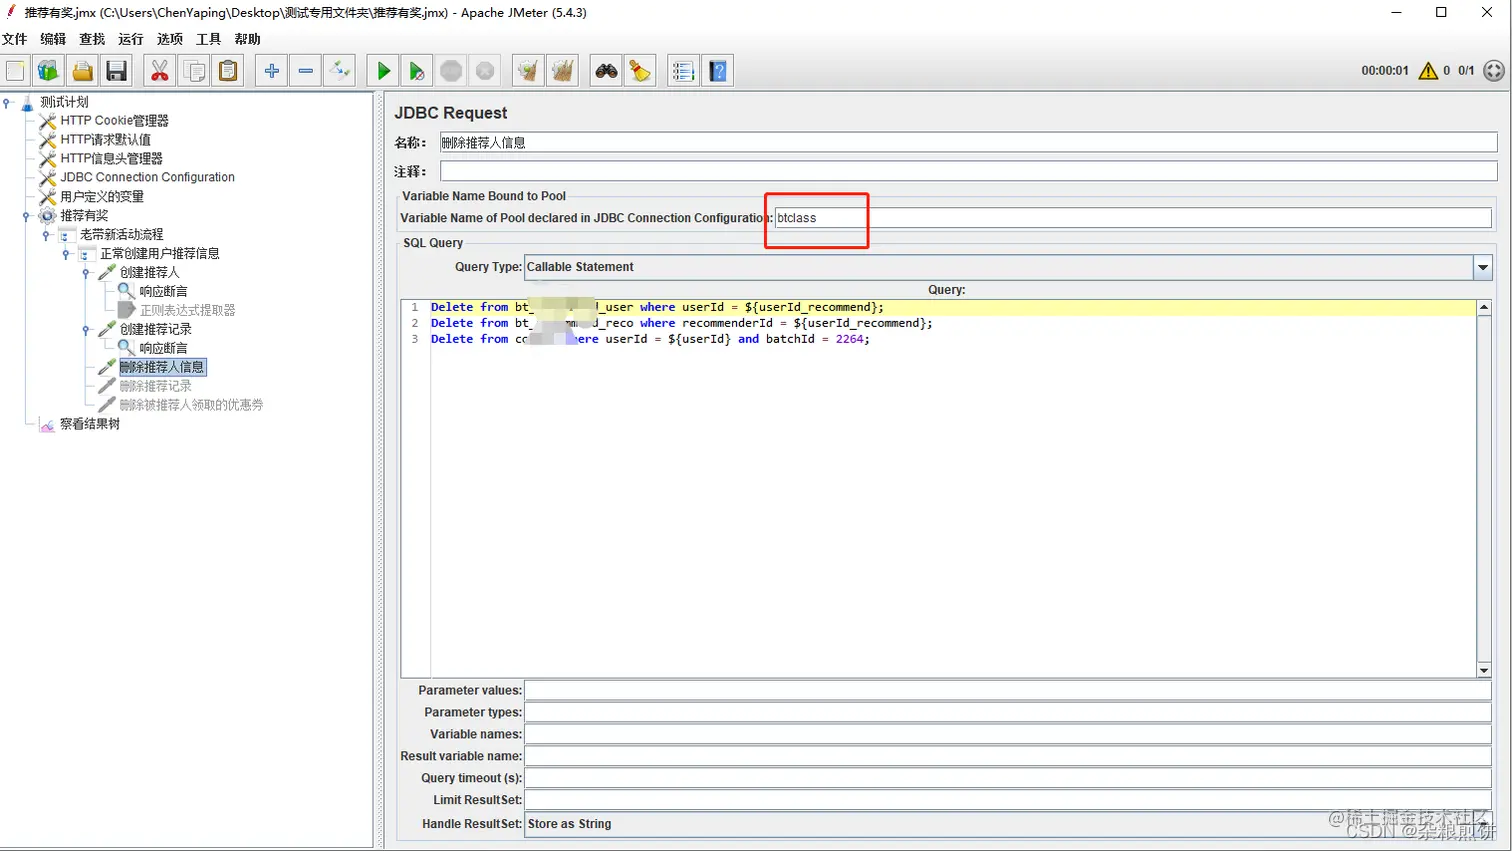Select HTTP信息头管理器 in the tree
The image size is (1512, 851).
click(111, 159)
